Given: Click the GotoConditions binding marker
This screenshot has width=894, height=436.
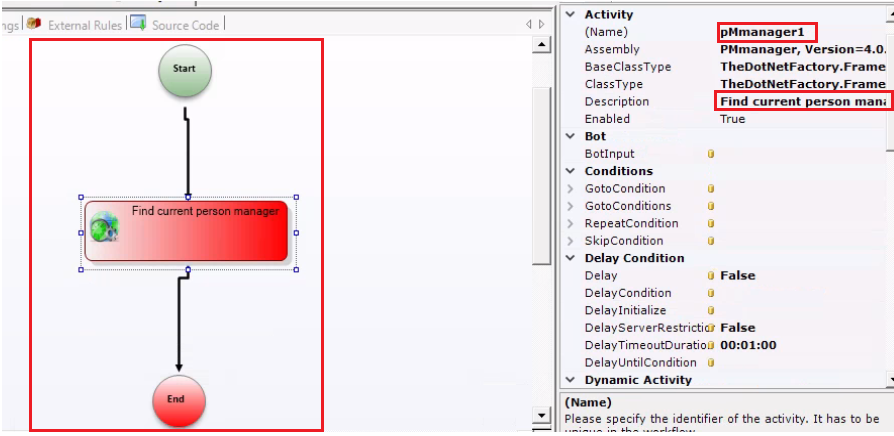Looking at the screenshot, I should tap(710, 206).
